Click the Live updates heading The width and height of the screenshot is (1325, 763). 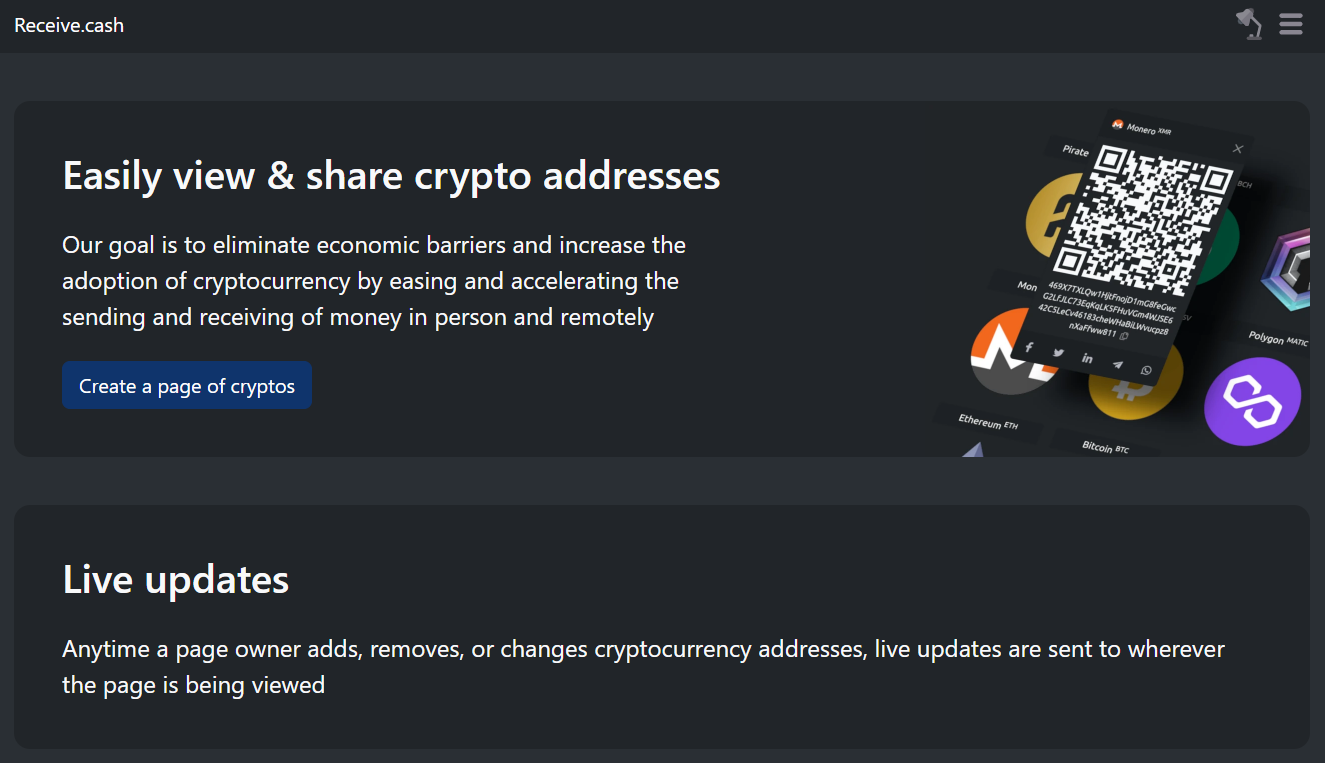(176, 580)
